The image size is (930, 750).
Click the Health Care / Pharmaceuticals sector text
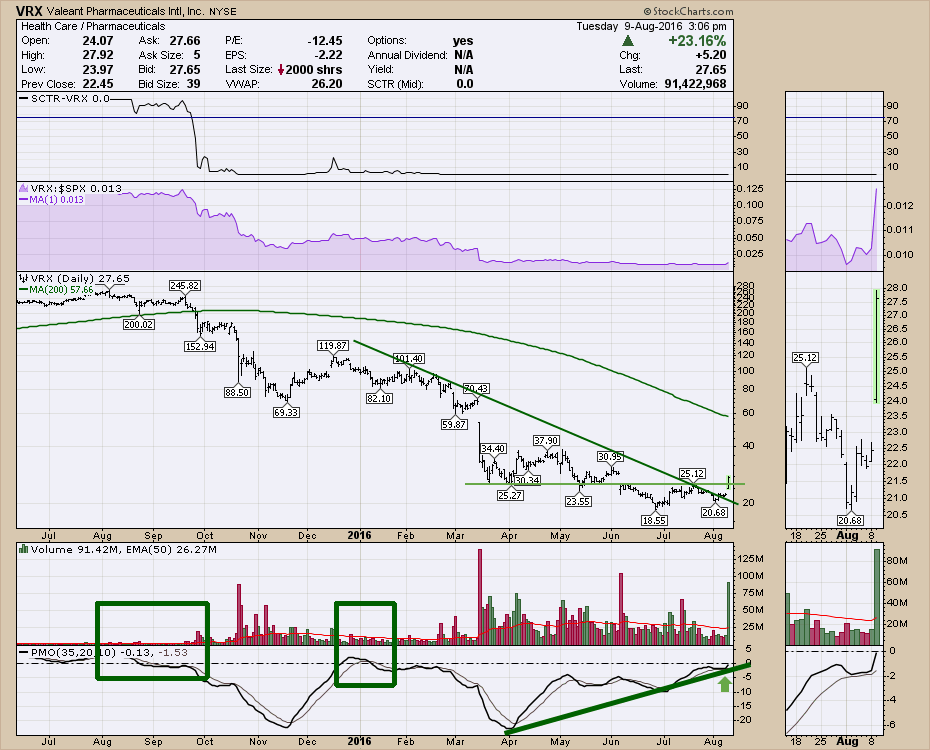(93, 26)
